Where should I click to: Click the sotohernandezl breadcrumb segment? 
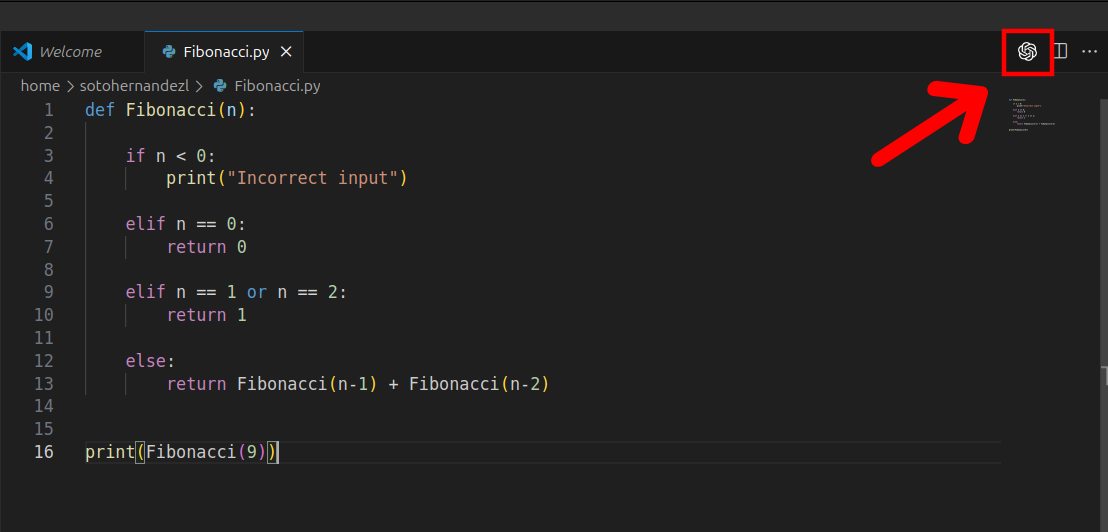point(135,86)
